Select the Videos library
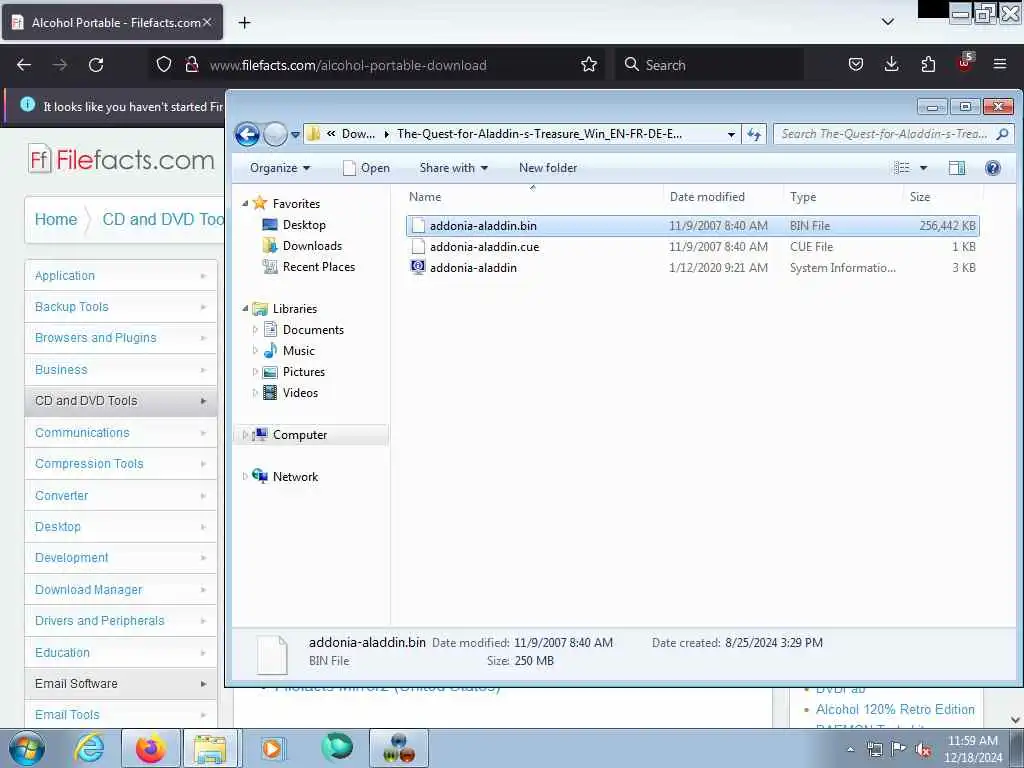 (300, 392)
